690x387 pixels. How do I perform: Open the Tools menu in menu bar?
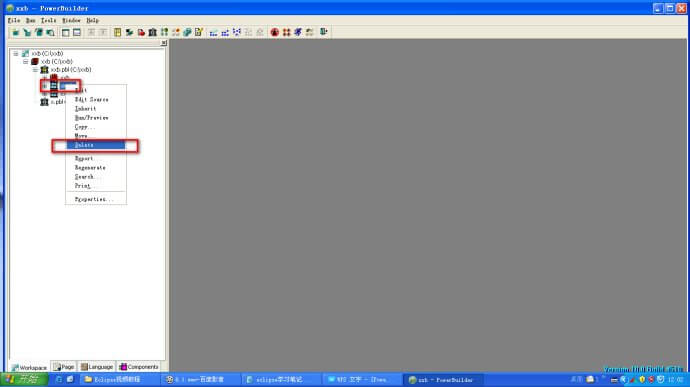click(48, 20)
